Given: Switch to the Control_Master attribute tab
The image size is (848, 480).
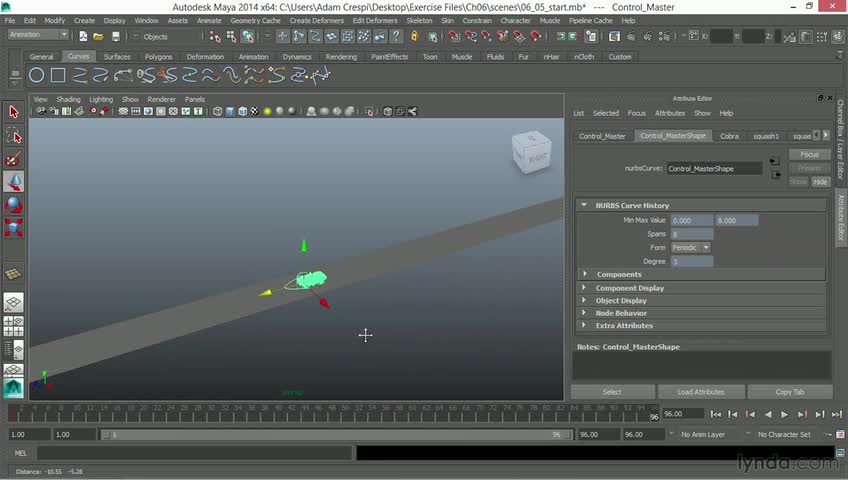Looking at the screenshot, I should tap(602, 136).
